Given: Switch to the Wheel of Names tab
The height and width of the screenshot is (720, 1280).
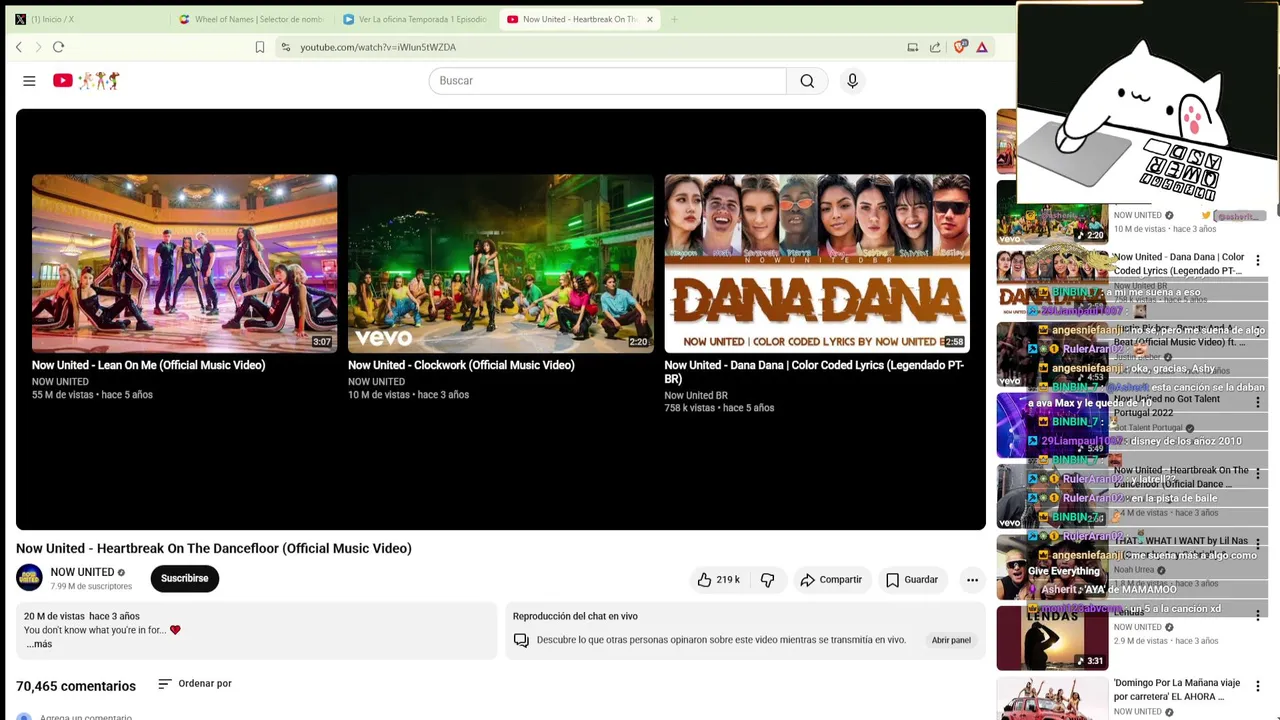Looking at the screenshot, I should [250, 19].
